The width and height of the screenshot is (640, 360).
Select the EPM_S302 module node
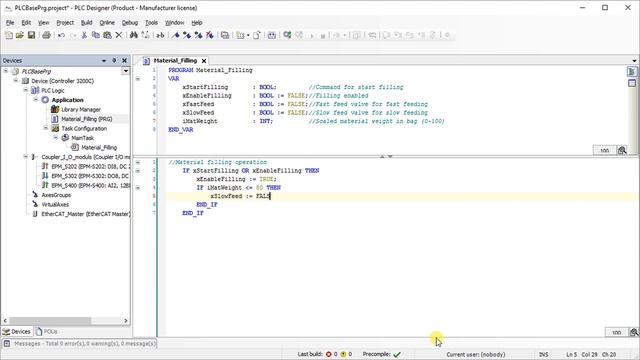90,176
